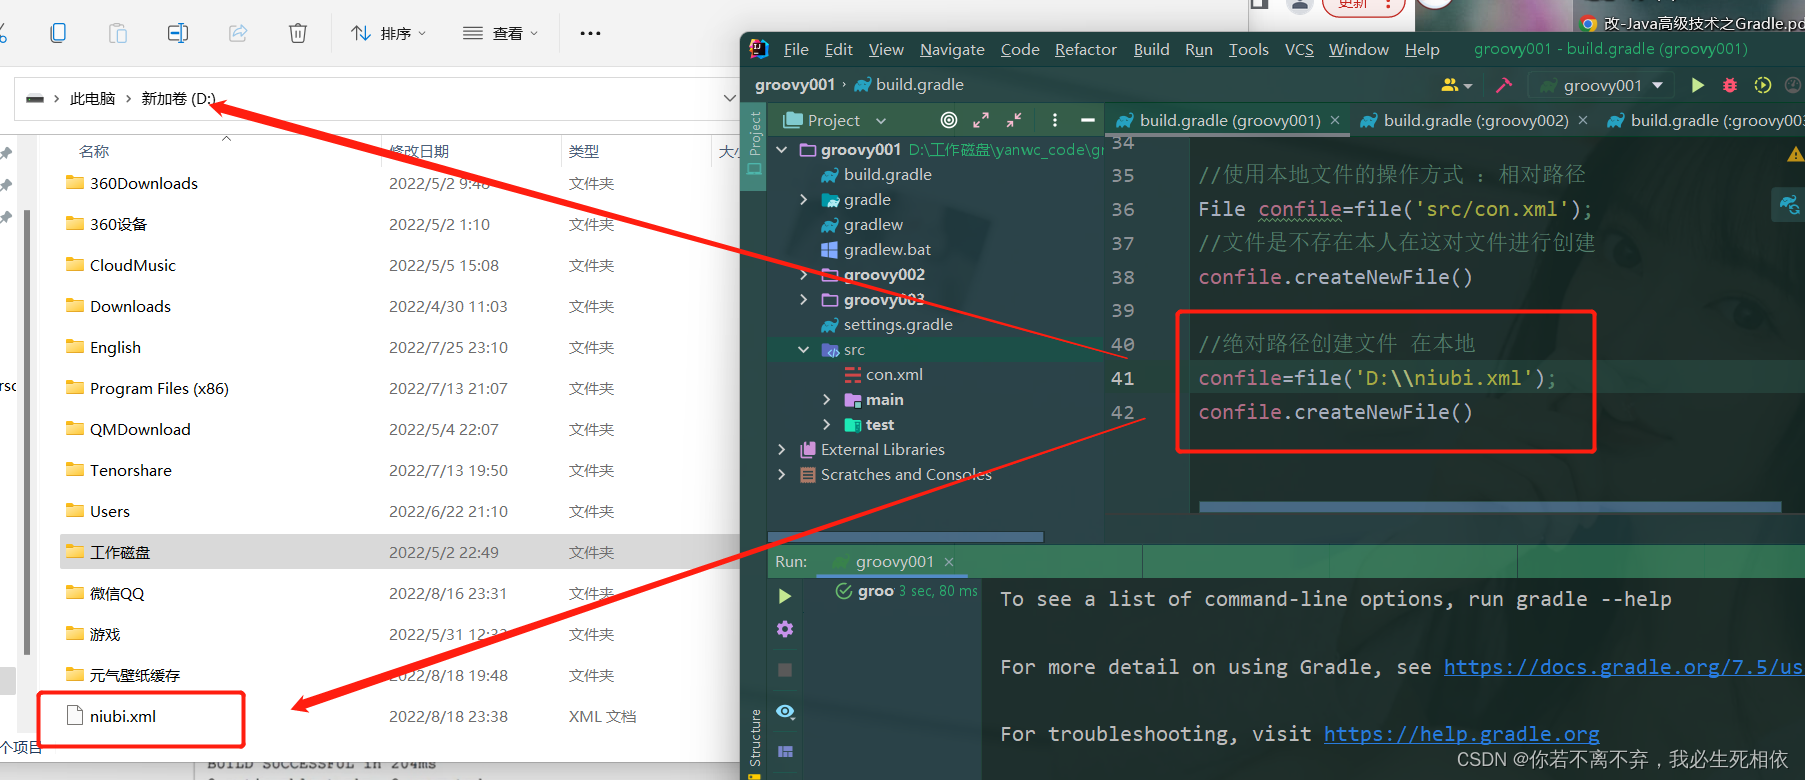Image resolution: width=1805 pixels, height=780 pixels.
Task: Click the editor horizontal scrollbar
Action: point(1490,507)
